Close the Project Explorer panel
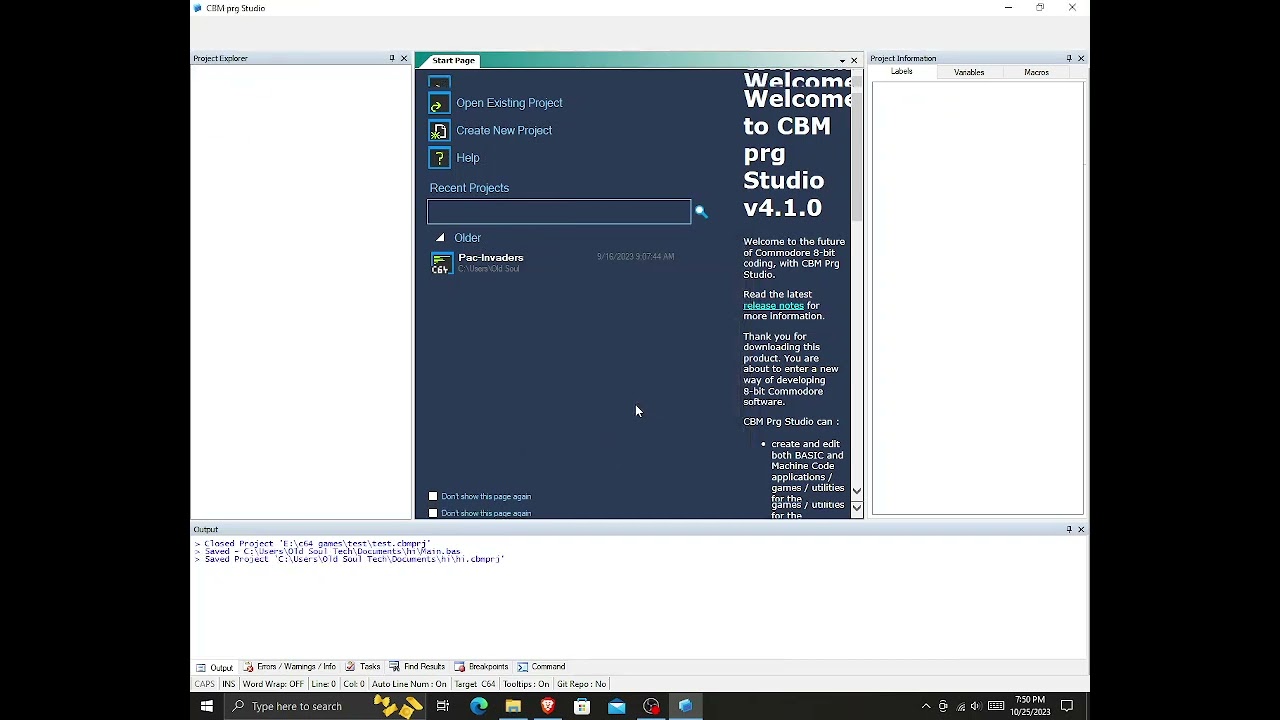The width and height of the screenshot is (1280, 720). [404, 58]
